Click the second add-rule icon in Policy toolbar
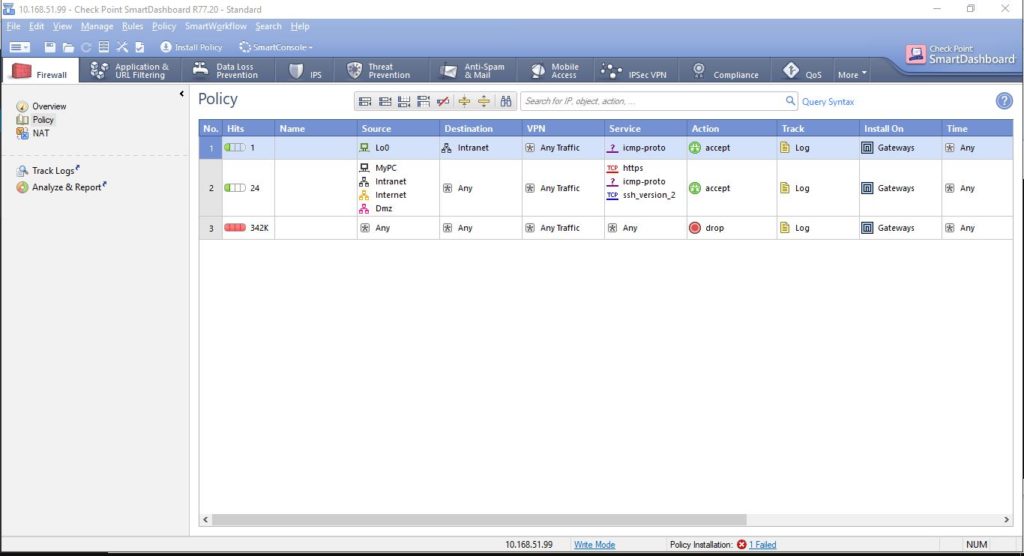The height and width of the screenshot is (556, 1024). pos(385,101)
